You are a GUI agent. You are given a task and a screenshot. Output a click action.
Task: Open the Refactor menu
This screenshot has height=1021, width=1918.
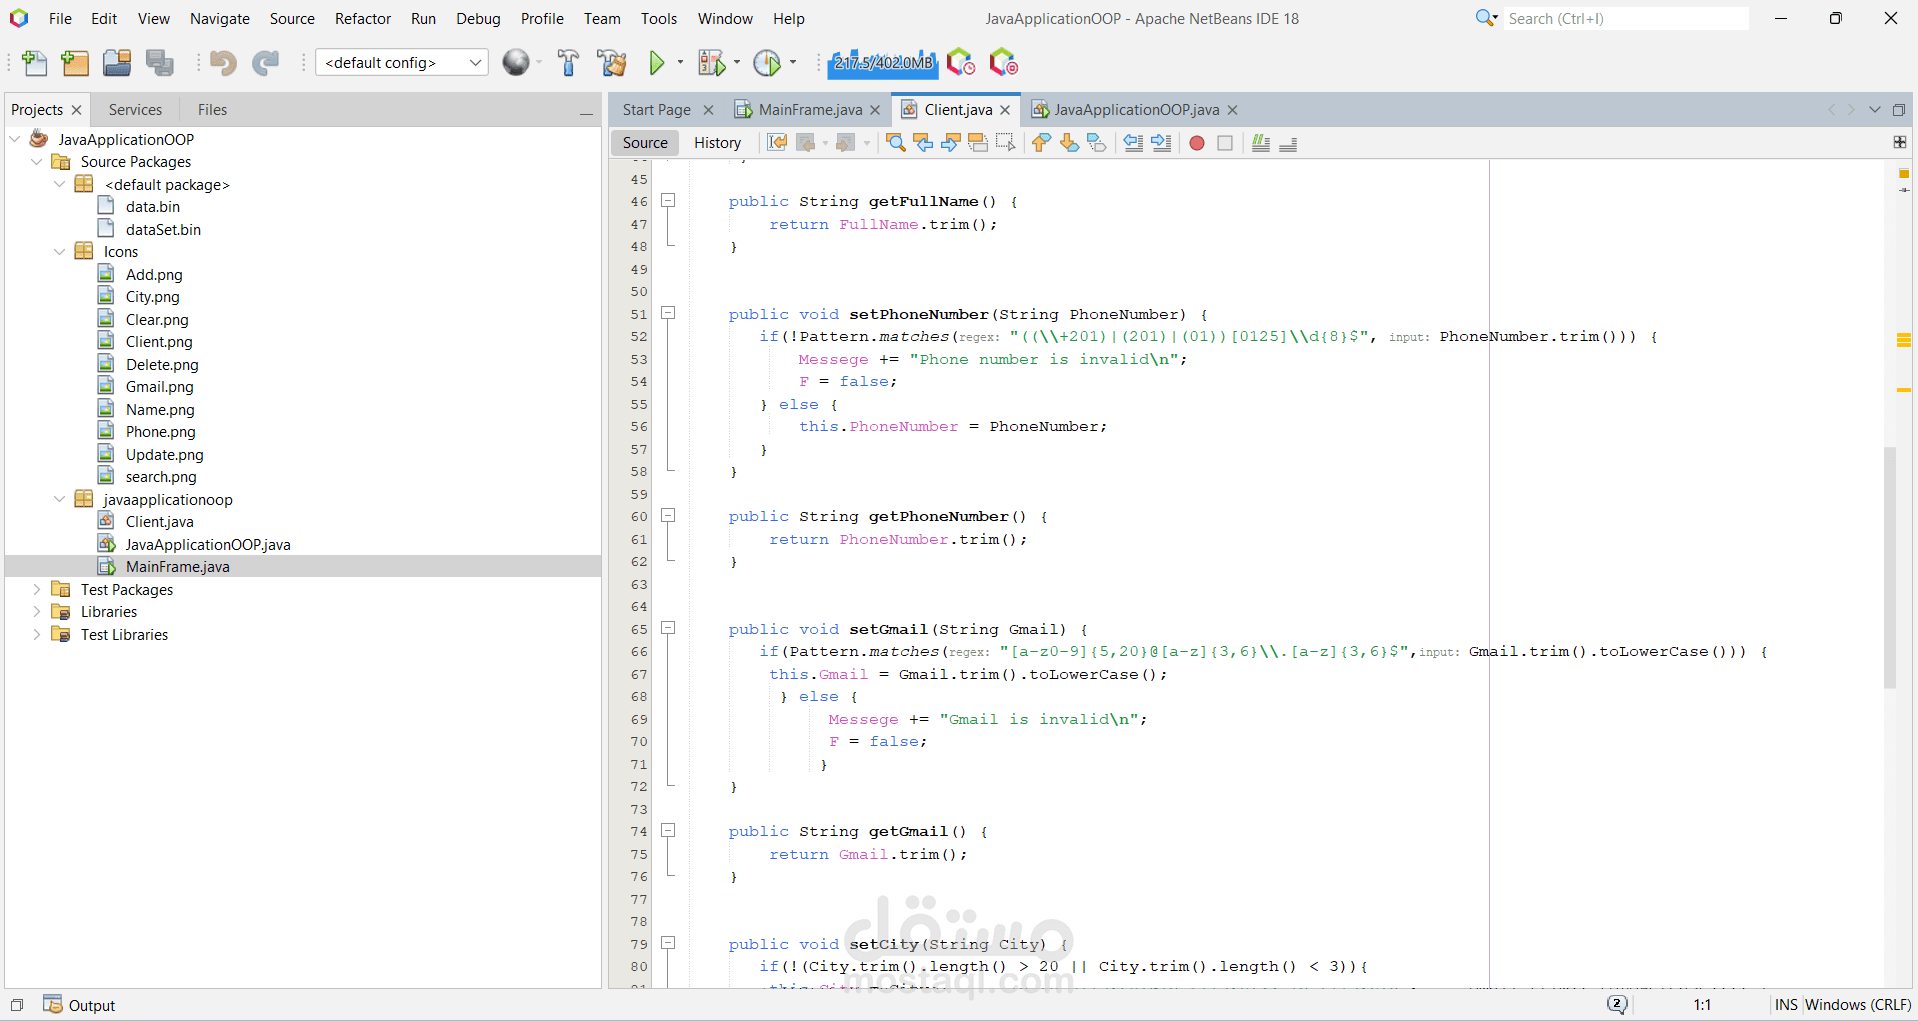[x=363, y=18]
